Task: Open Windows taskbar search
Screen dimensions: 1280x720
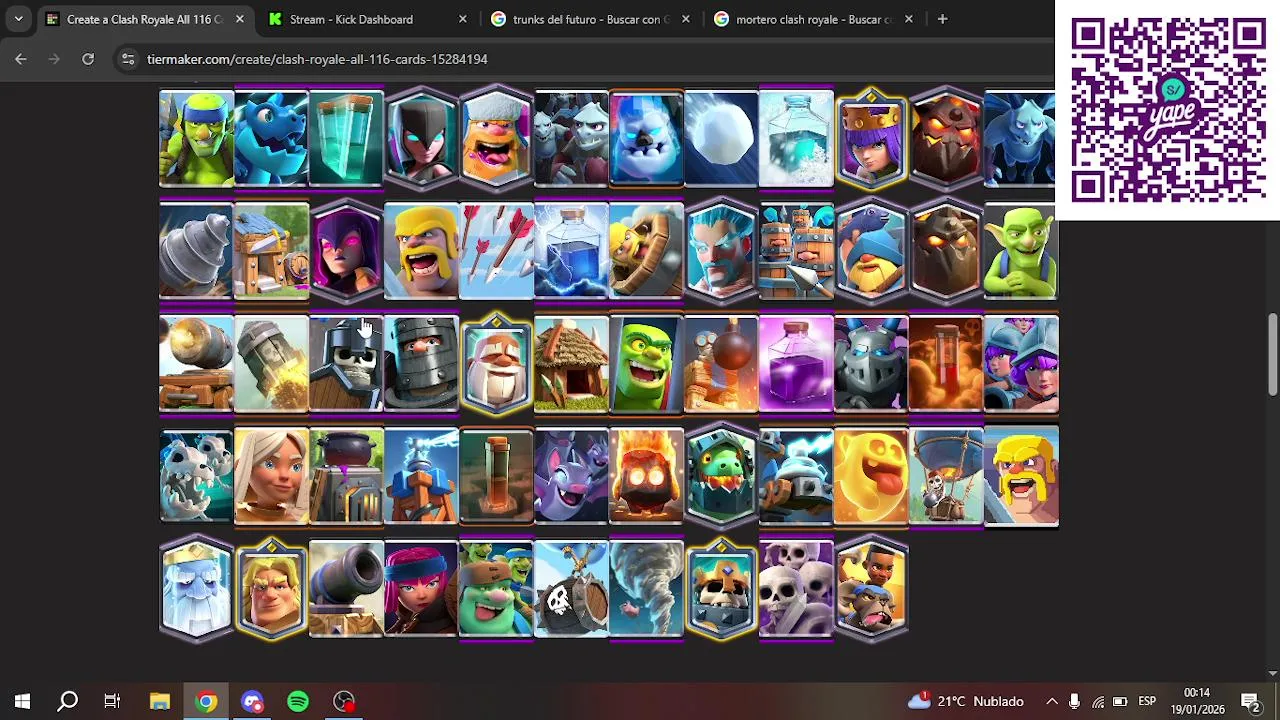Action: point(68,701)
